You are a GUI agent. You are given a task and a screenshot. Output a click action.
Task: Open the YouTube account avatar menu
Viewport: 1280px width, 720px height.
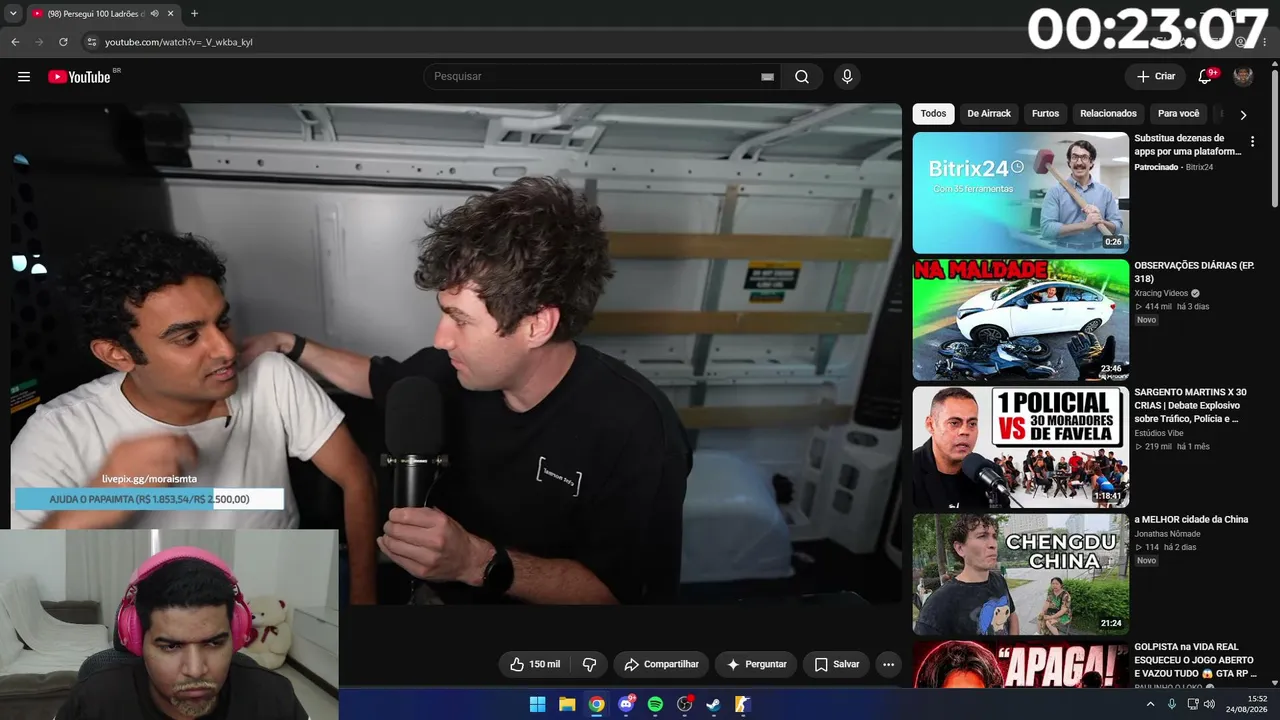(x=1243, y=77)
